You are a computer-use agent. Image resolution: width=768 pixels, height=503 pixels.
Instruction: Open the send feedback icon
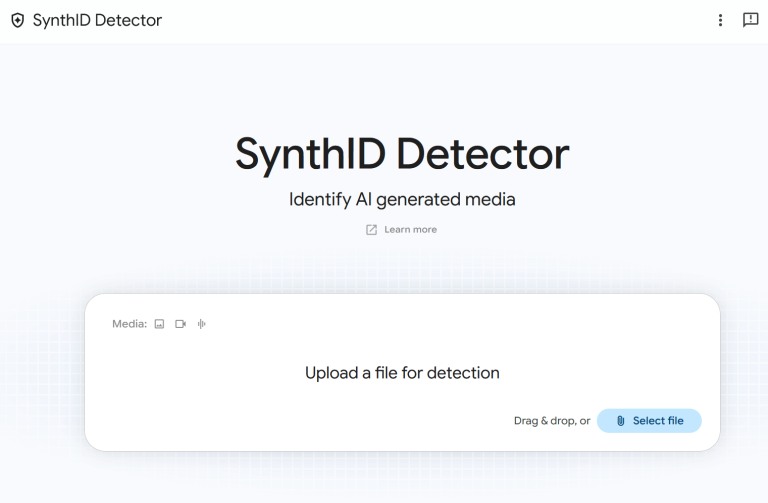point(750,20)
